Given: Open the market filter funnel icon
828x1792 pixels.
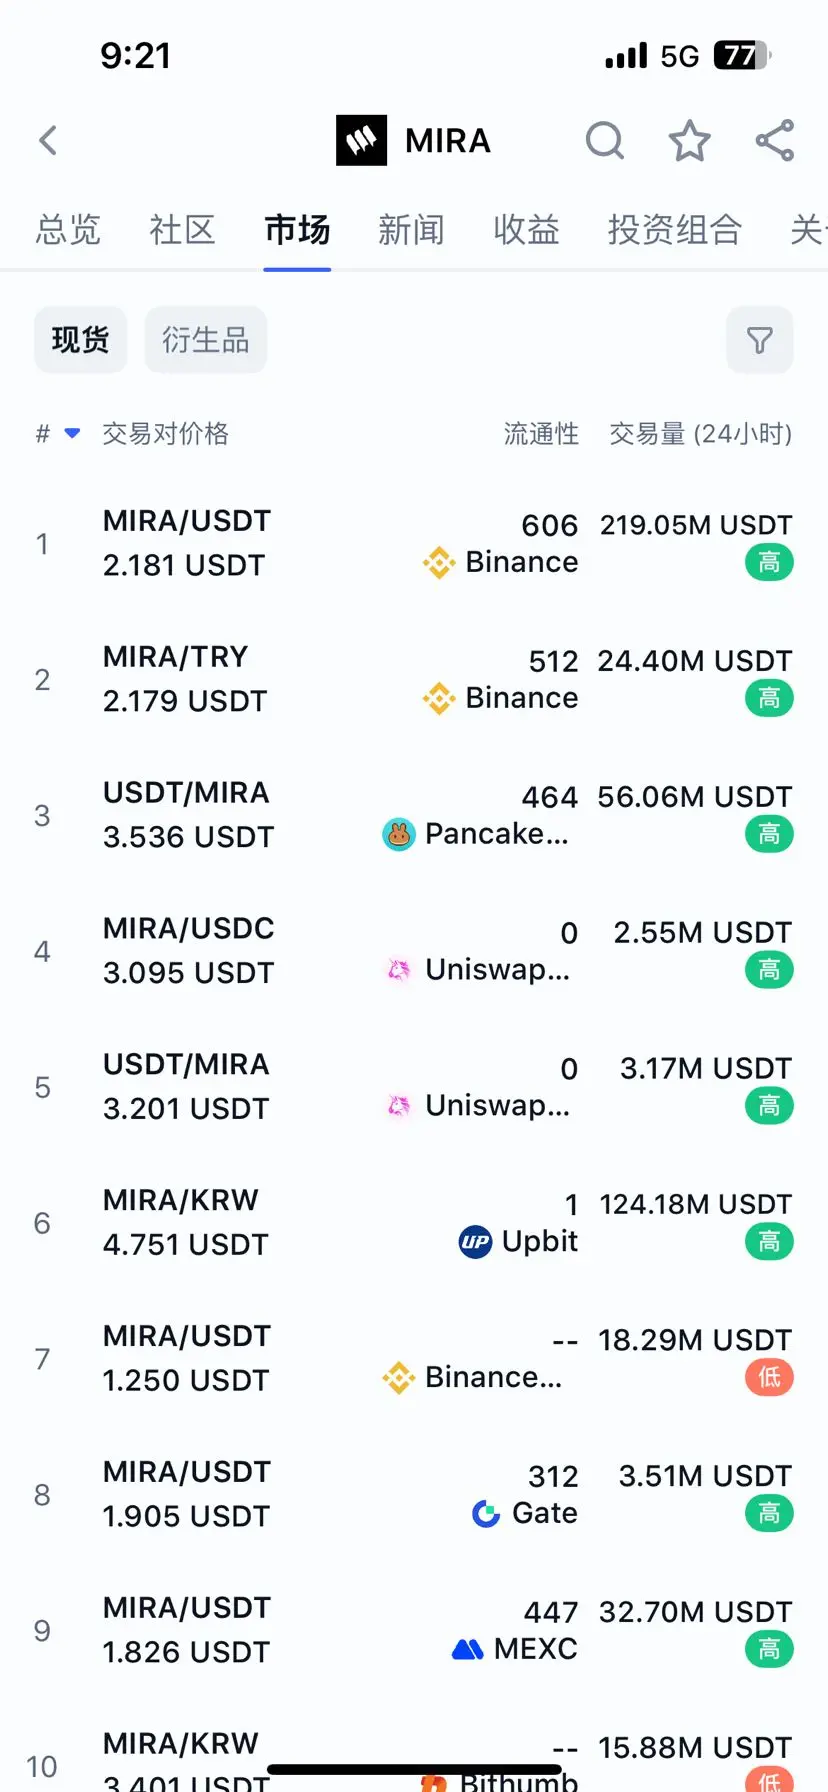Looking at the screenshot, I should coord(760,341).
